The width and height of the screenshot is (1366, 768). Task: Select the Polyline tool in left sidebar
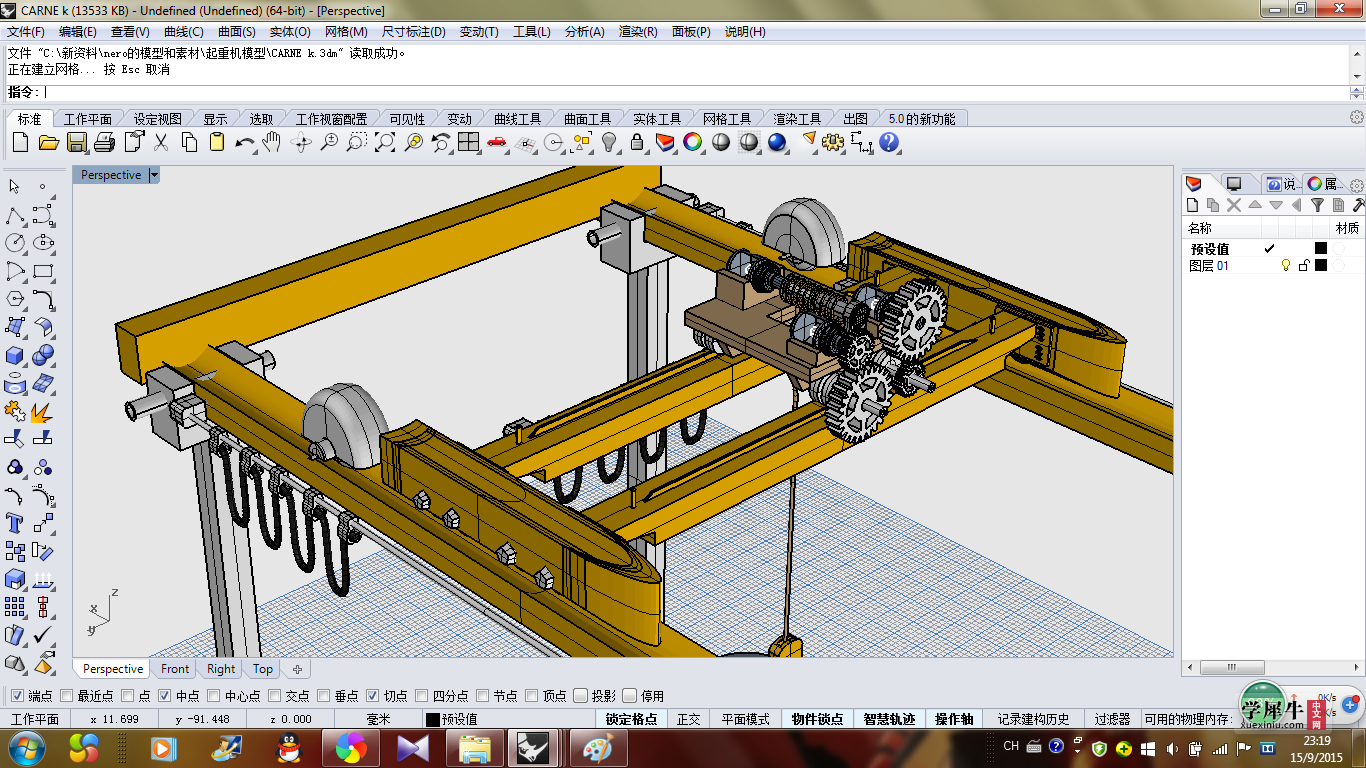tap(15, 215)
